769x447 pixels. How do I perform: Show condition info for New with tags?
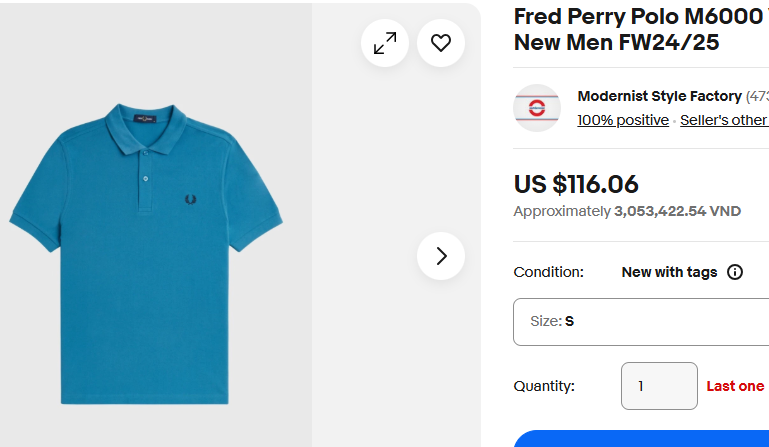pos(735,272)
